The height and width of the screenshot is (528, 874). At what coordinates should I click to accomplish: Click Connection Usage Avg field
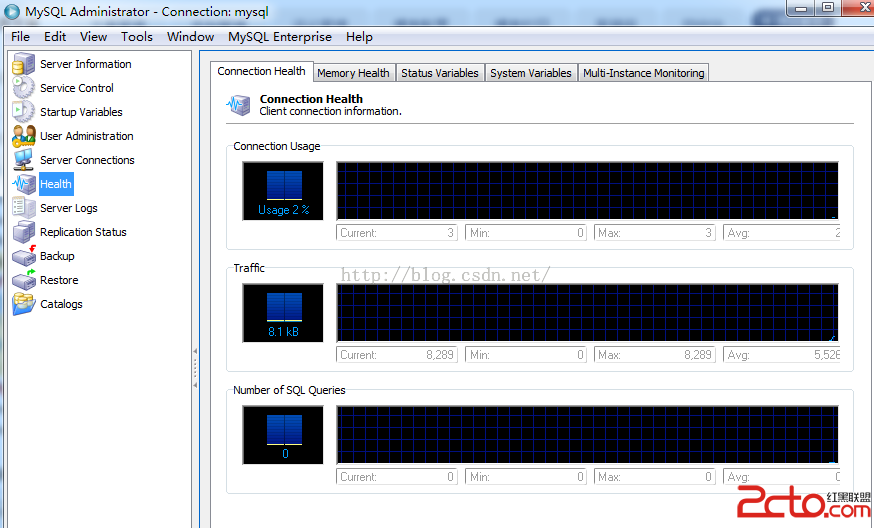(x=781, y=232)
